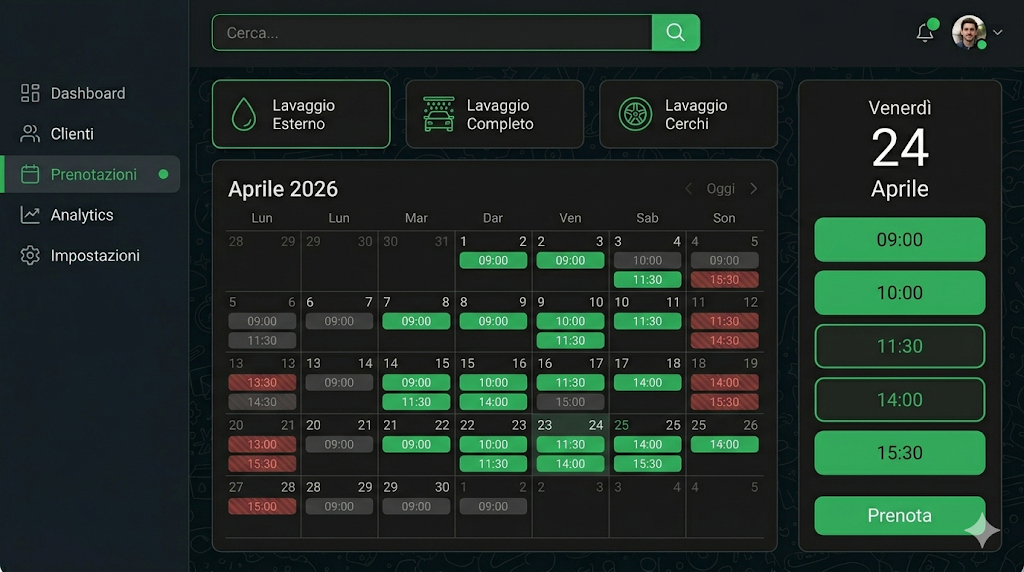
Task: Click the 10:00 slot in the 22–23 cell
Action: pyautogui.click(x=493, y=444)
